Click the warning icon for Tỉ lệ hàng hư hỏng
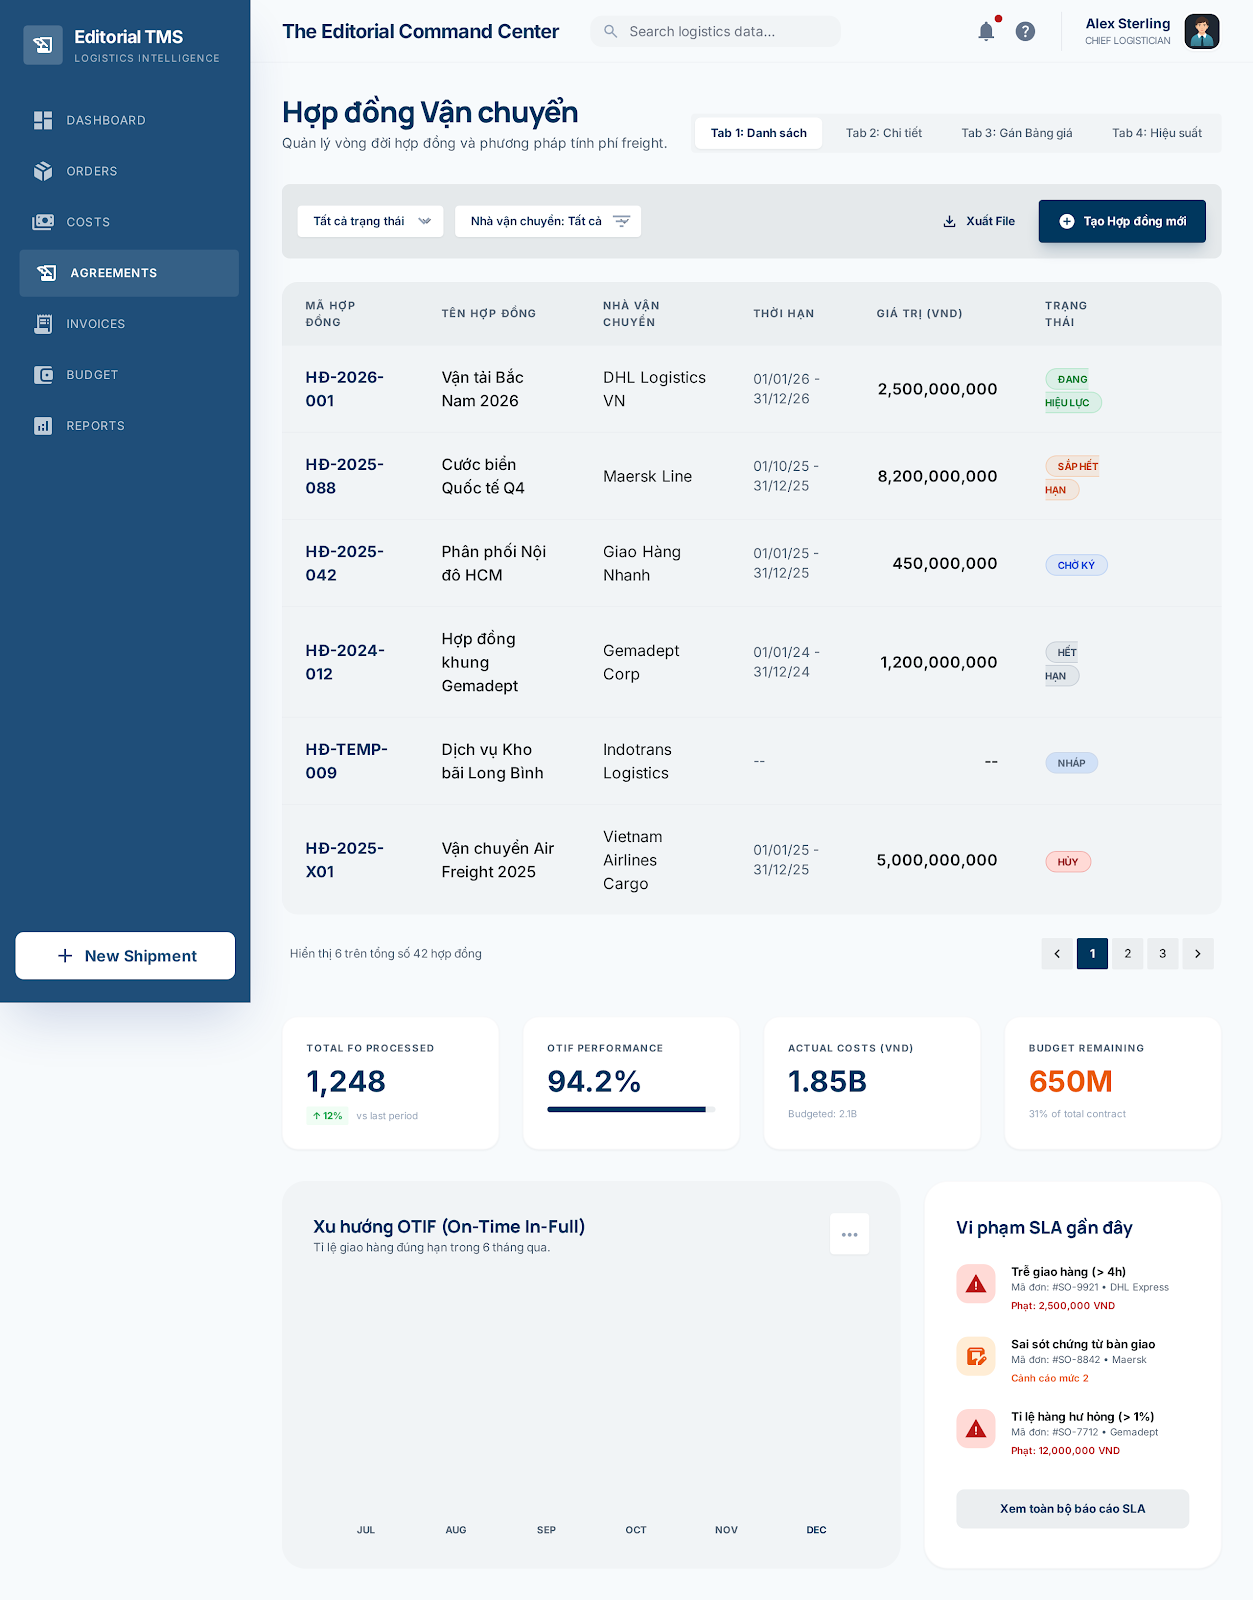This screenshot has width=1253, height=1600. pos(976,1429)
